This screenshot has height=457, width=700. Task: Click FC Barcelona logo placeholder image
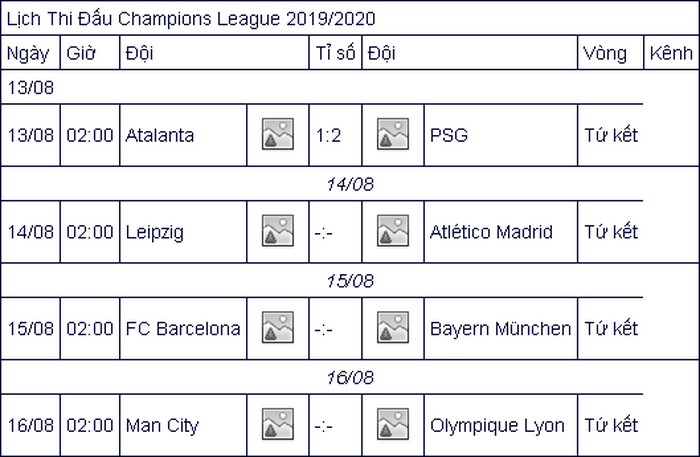(x=278, y=327)
